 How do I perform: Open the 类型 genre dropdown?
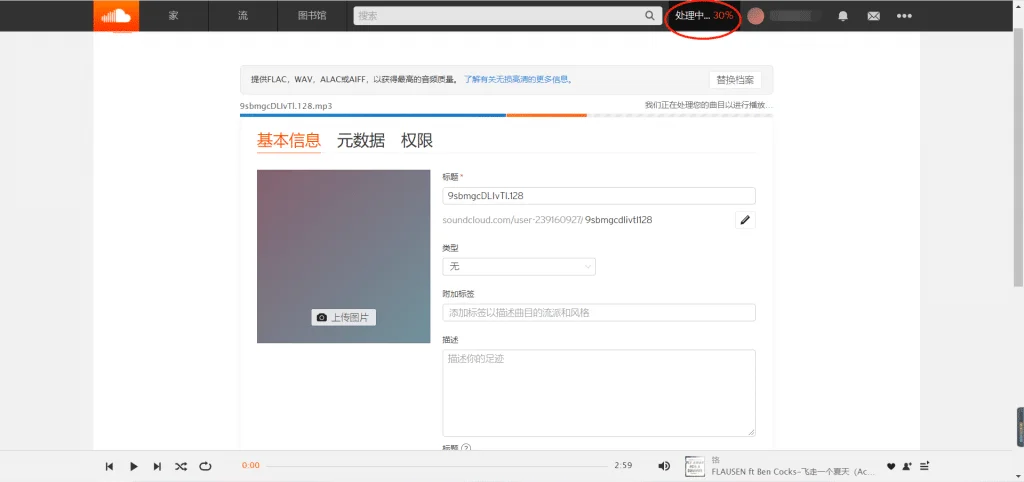point(519,266)
